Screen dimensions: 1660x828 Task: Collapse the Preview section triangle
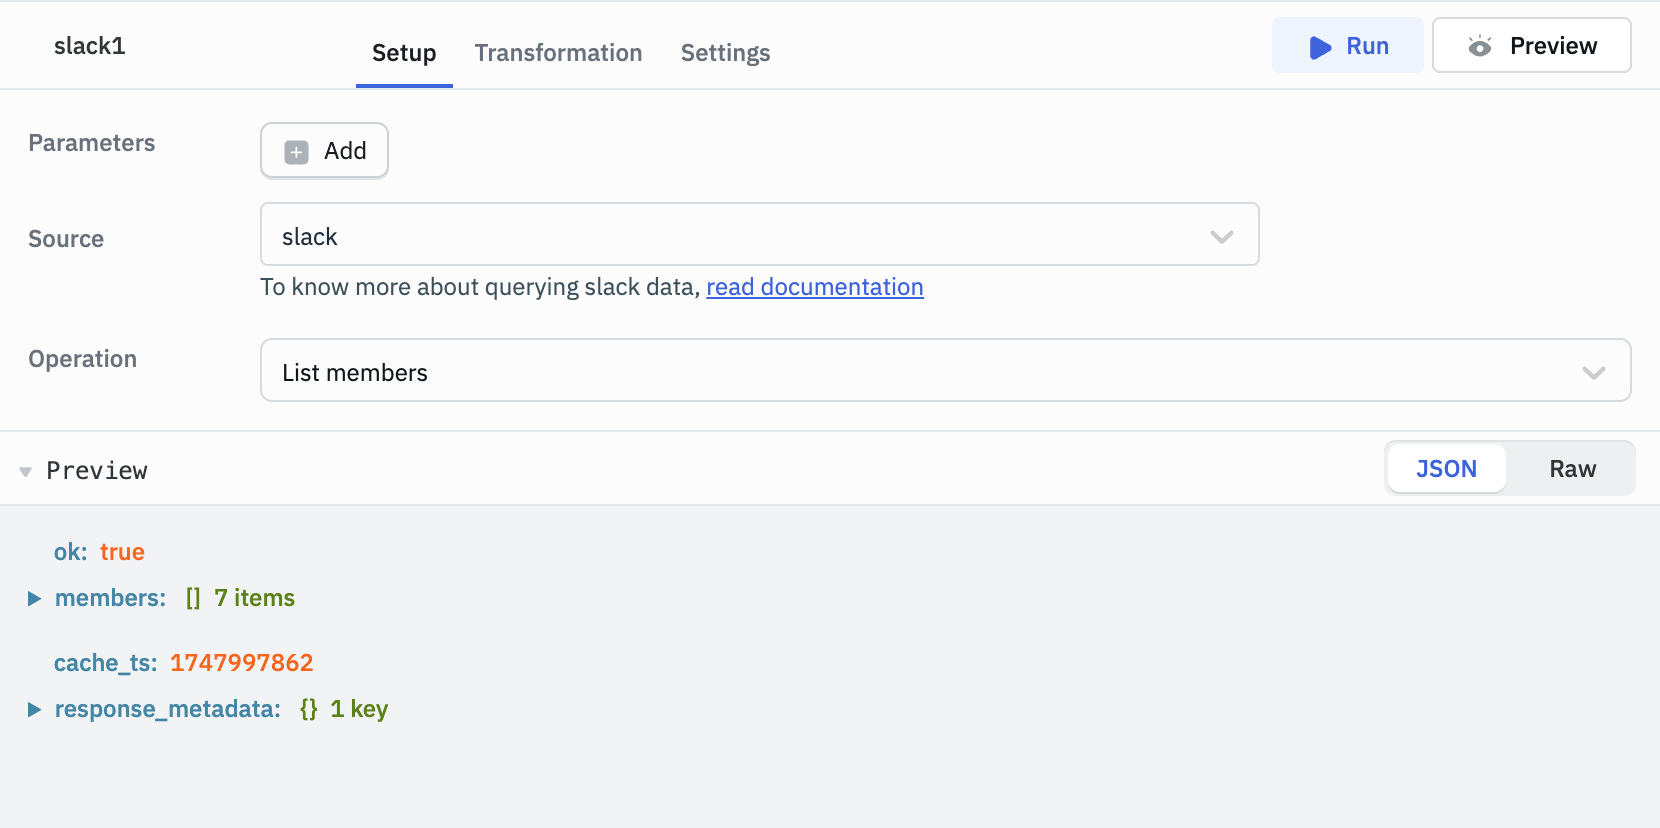tap(26, 471)
